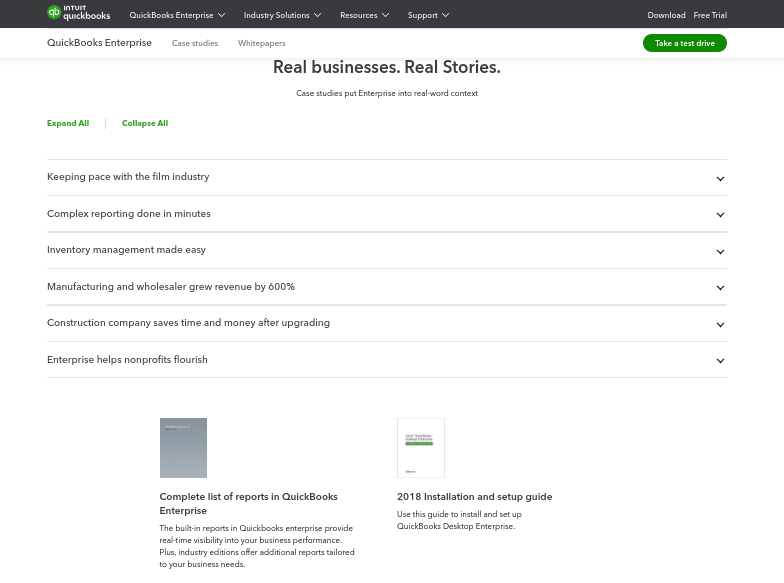
Task: Open Keeping pace with the film industry title
Action: pyautogui.click(x=128, y=177)
